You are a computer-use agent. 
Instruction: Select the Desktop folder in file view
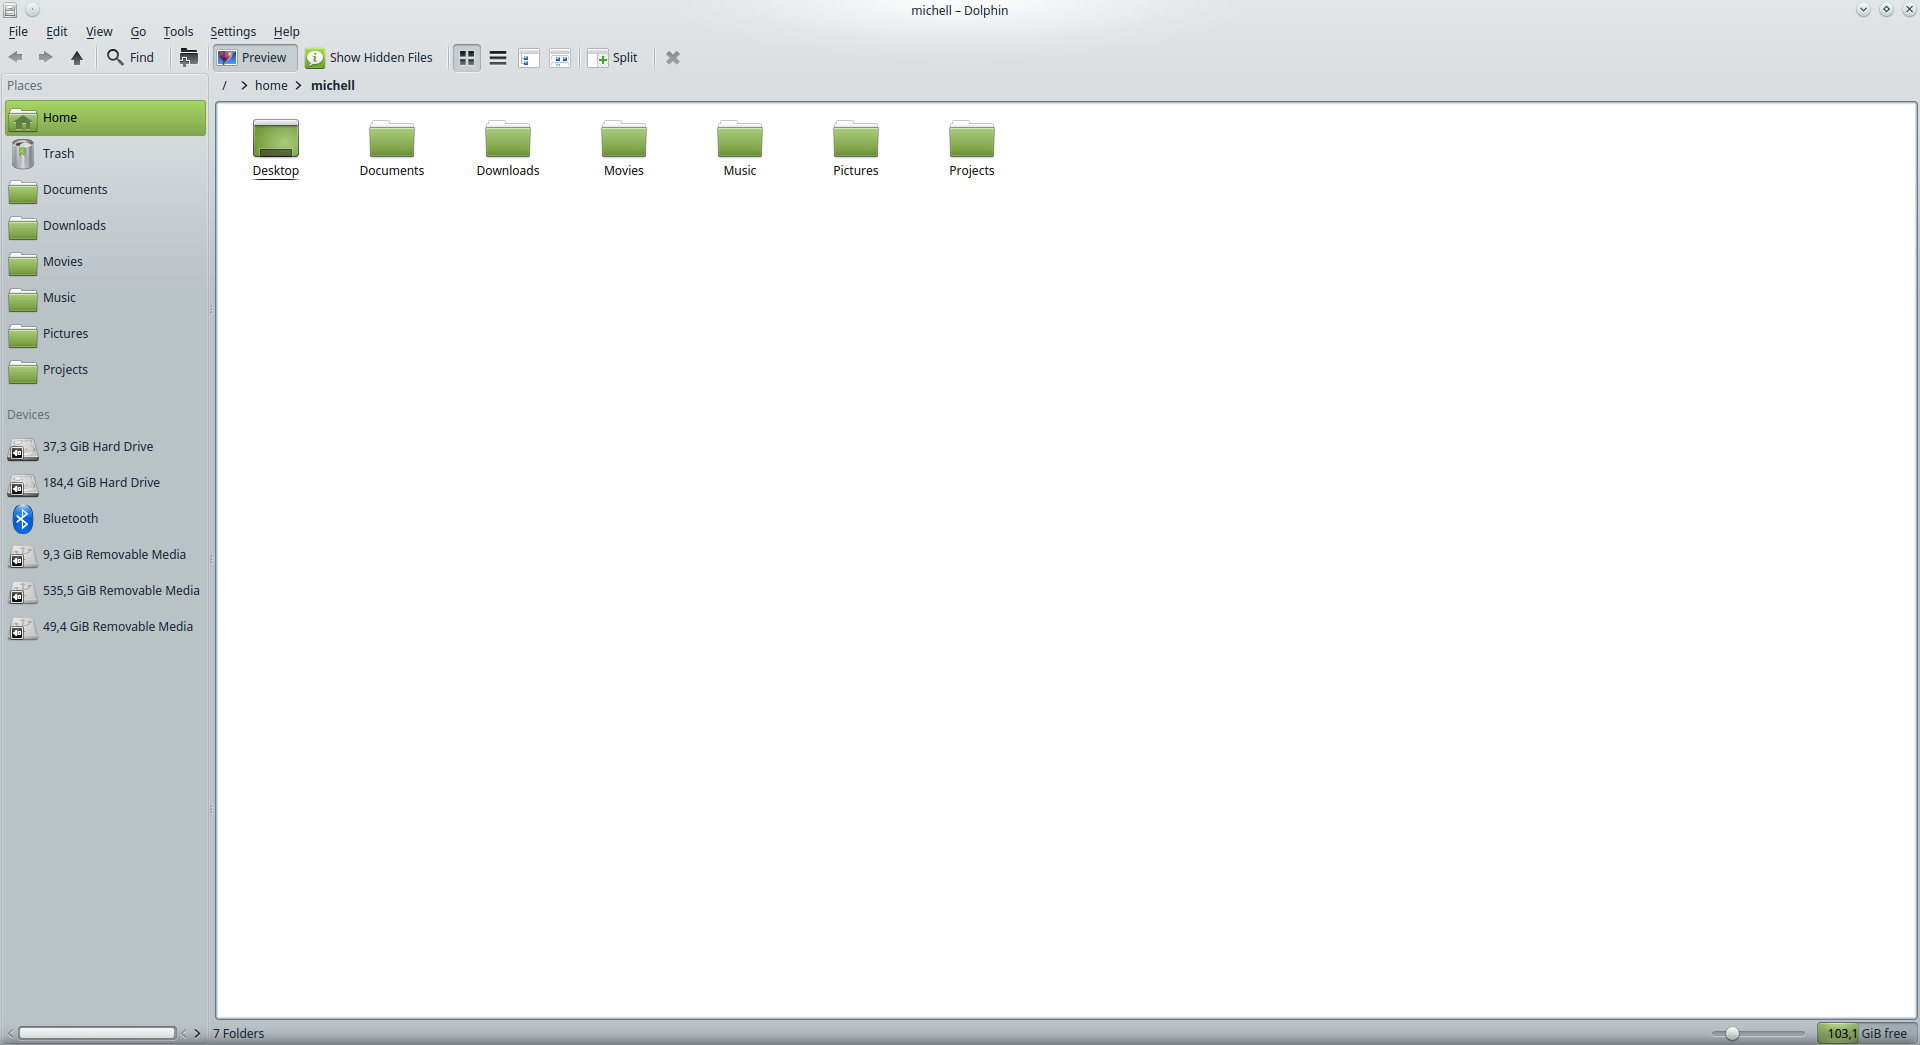pyautogui.click(x=276, y=148)
